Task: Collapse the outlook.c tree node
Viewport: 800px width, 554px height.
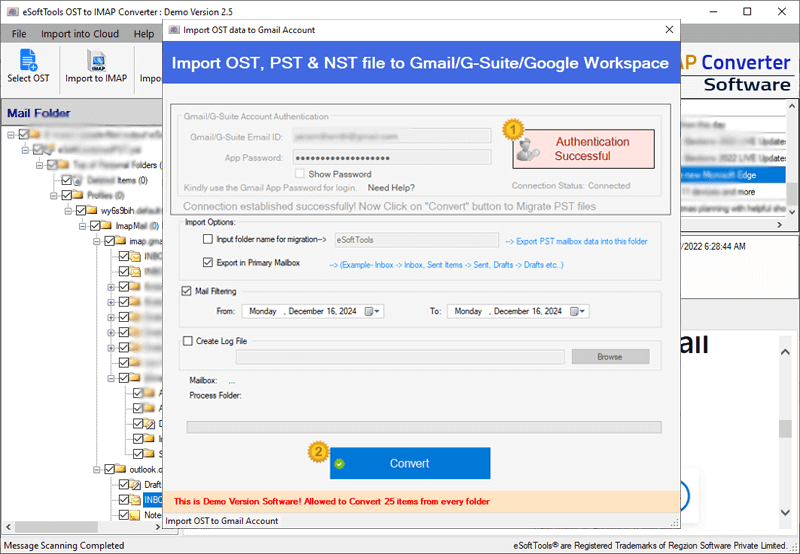Action: pos(97,469)
